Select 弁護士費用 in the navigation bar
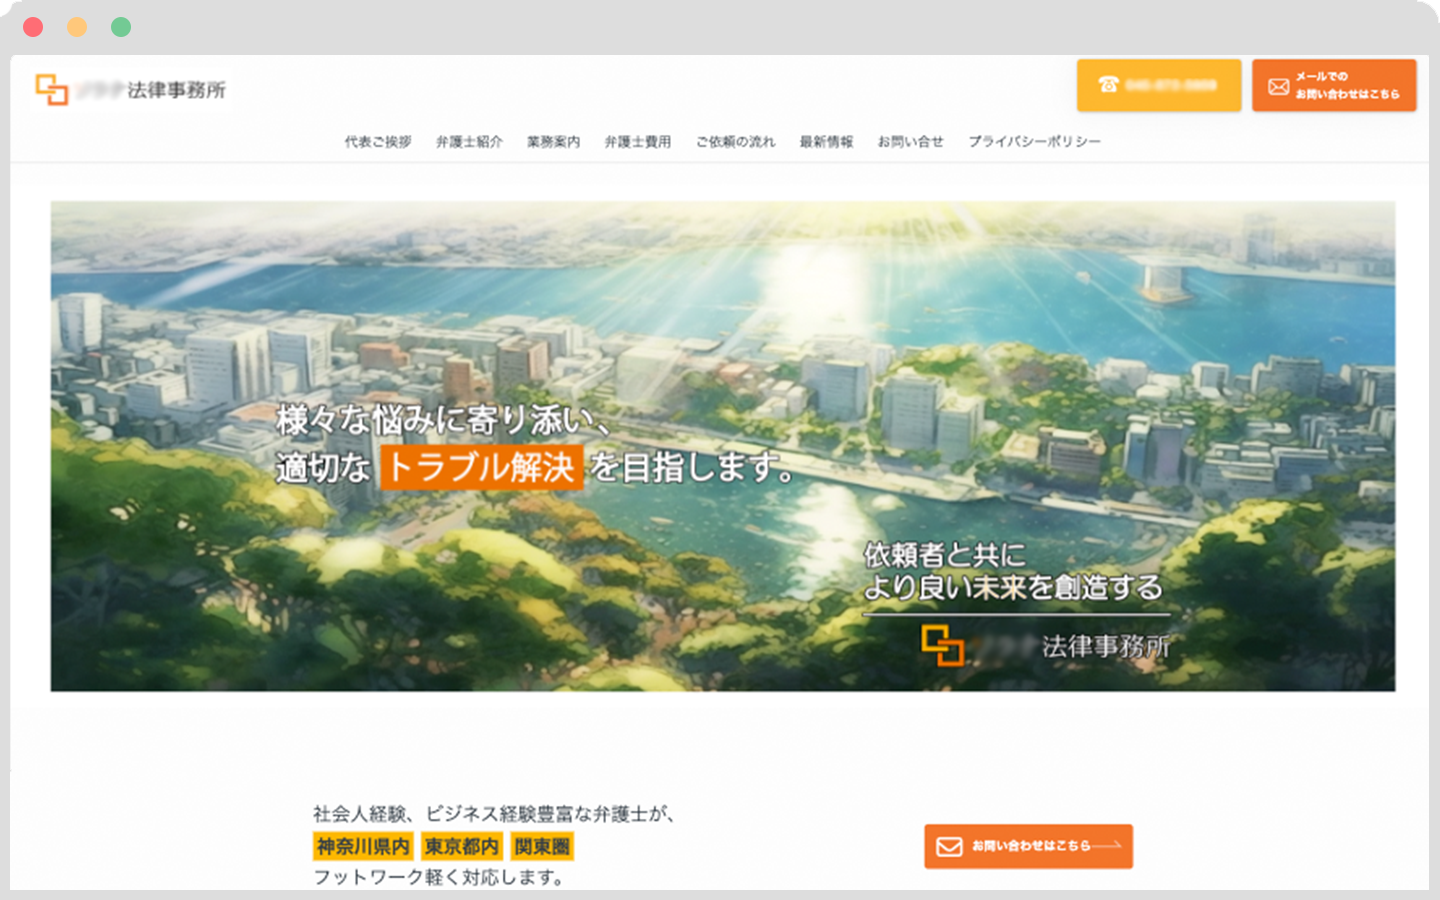 637,142
